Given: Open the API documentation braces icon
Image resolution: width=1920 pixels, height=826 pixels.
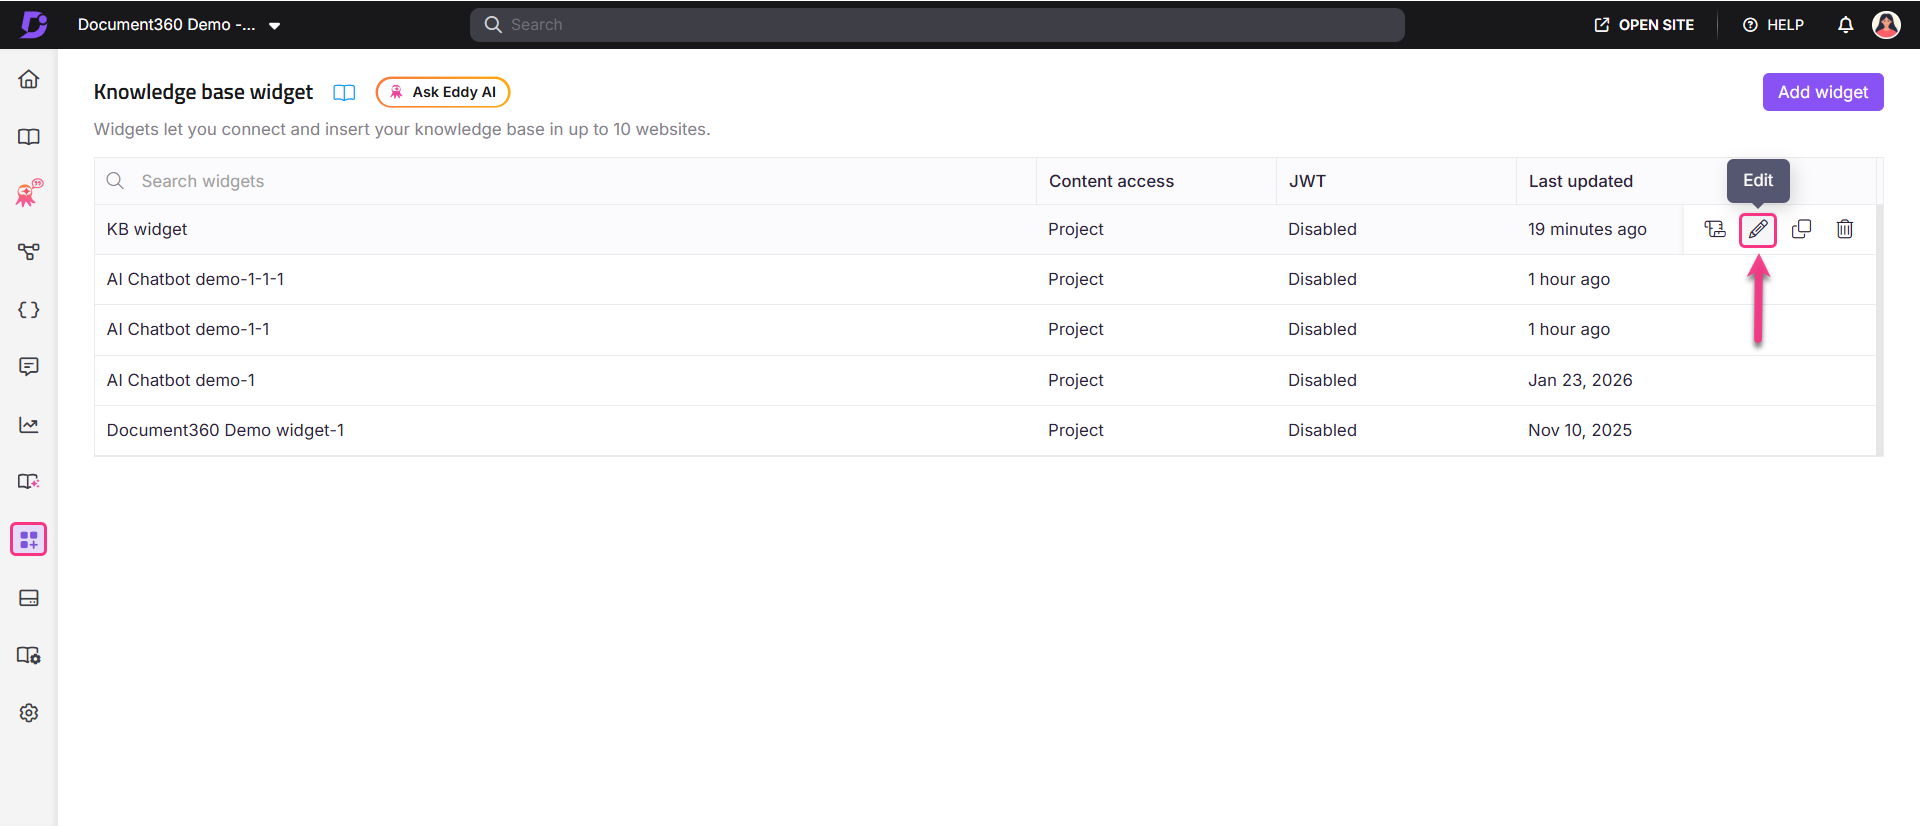Looking at the screenshot, I should coord(29,310).
